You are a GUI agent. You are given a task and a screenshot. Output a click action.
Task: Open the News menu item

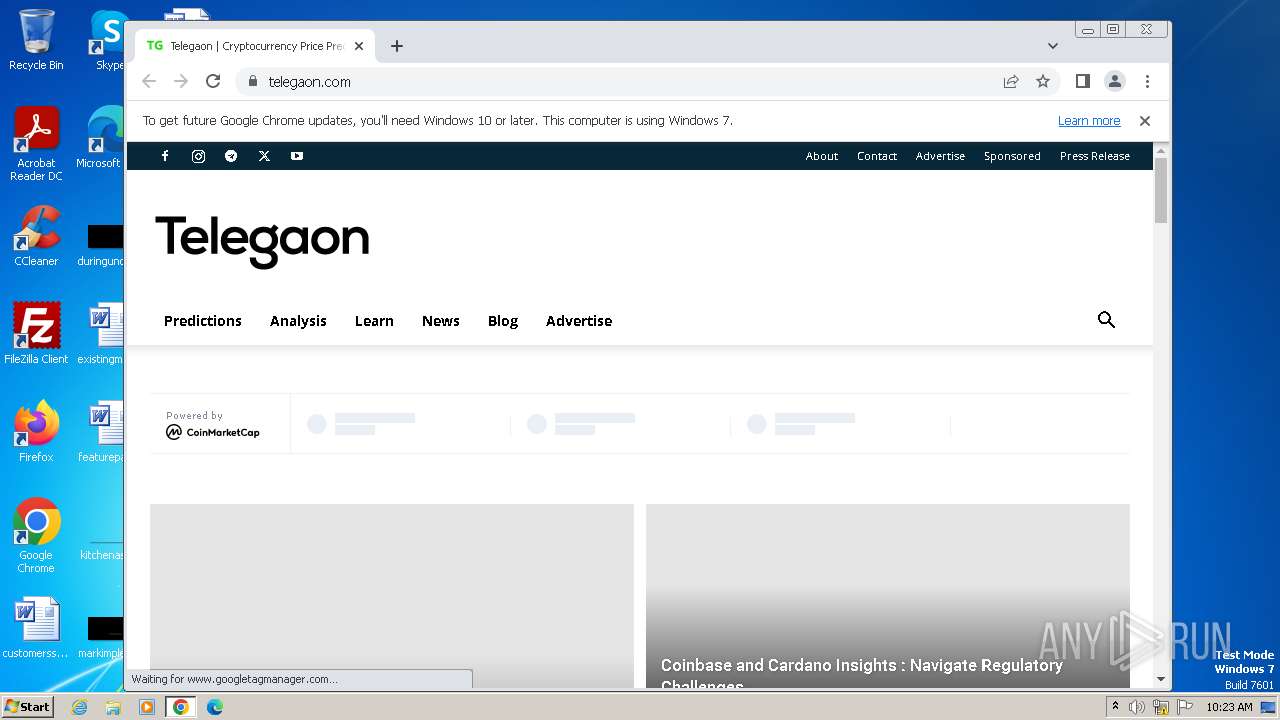pos(441,321)
